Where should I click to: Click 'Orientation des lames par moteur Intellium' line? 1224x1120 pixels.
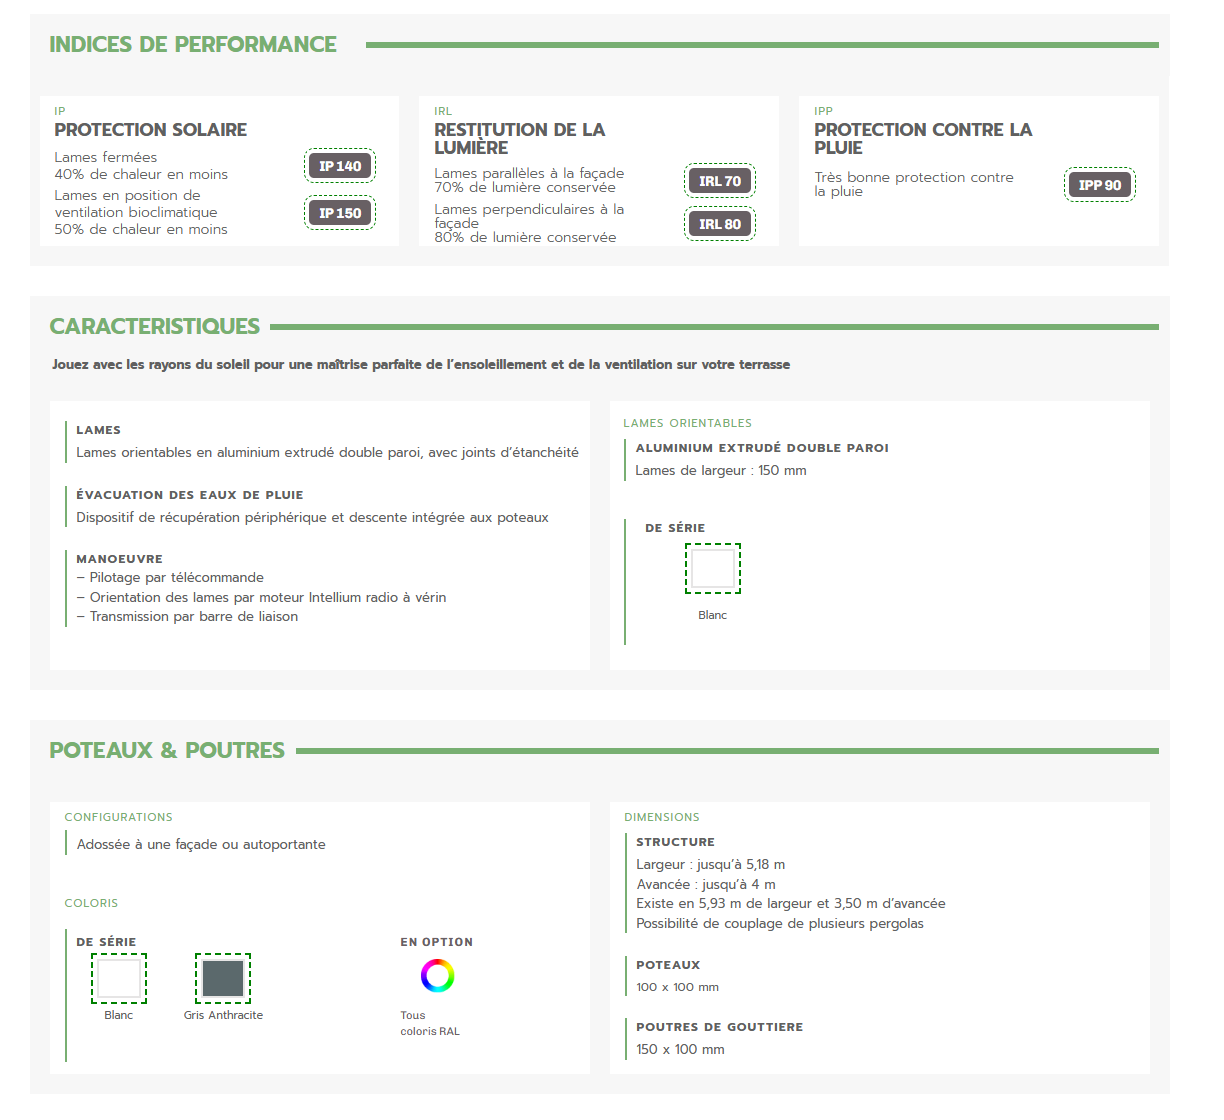[261, 598]
